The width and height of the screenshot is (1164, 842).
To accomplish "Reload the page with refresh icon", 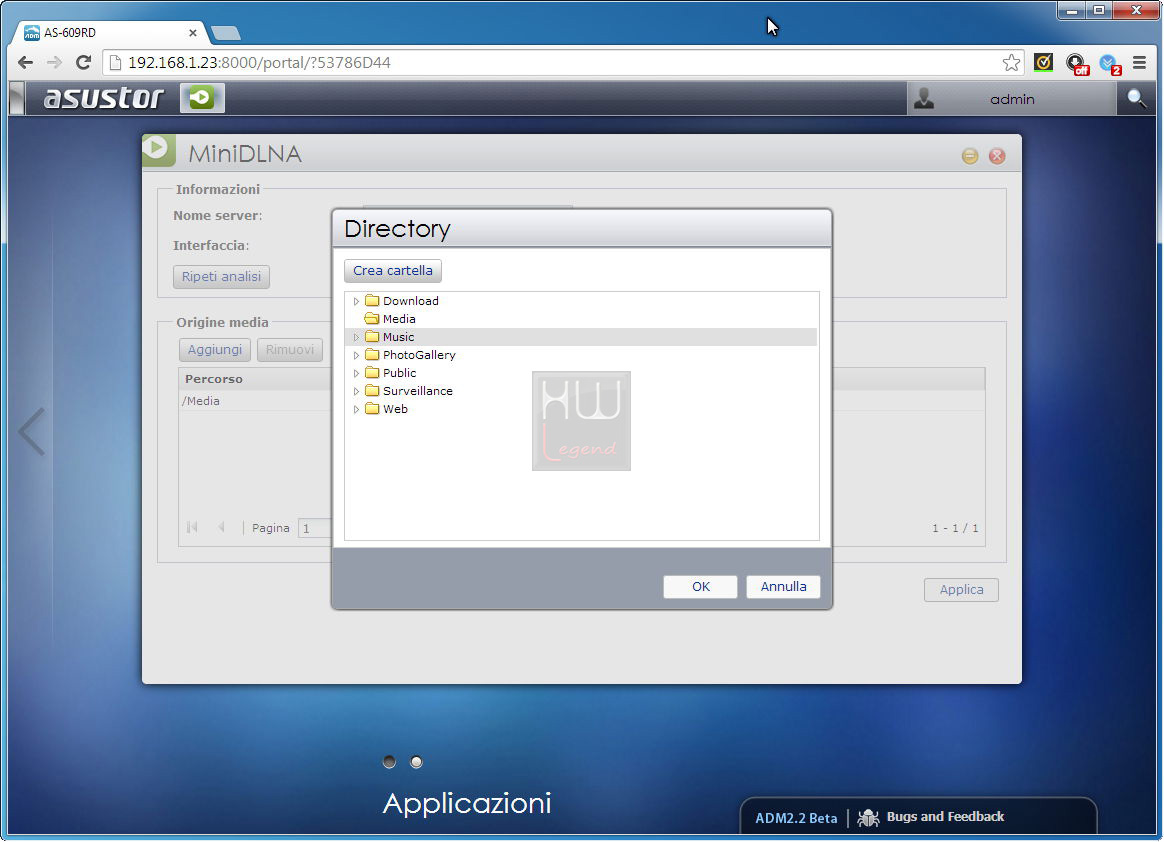I will click(83, 62).
